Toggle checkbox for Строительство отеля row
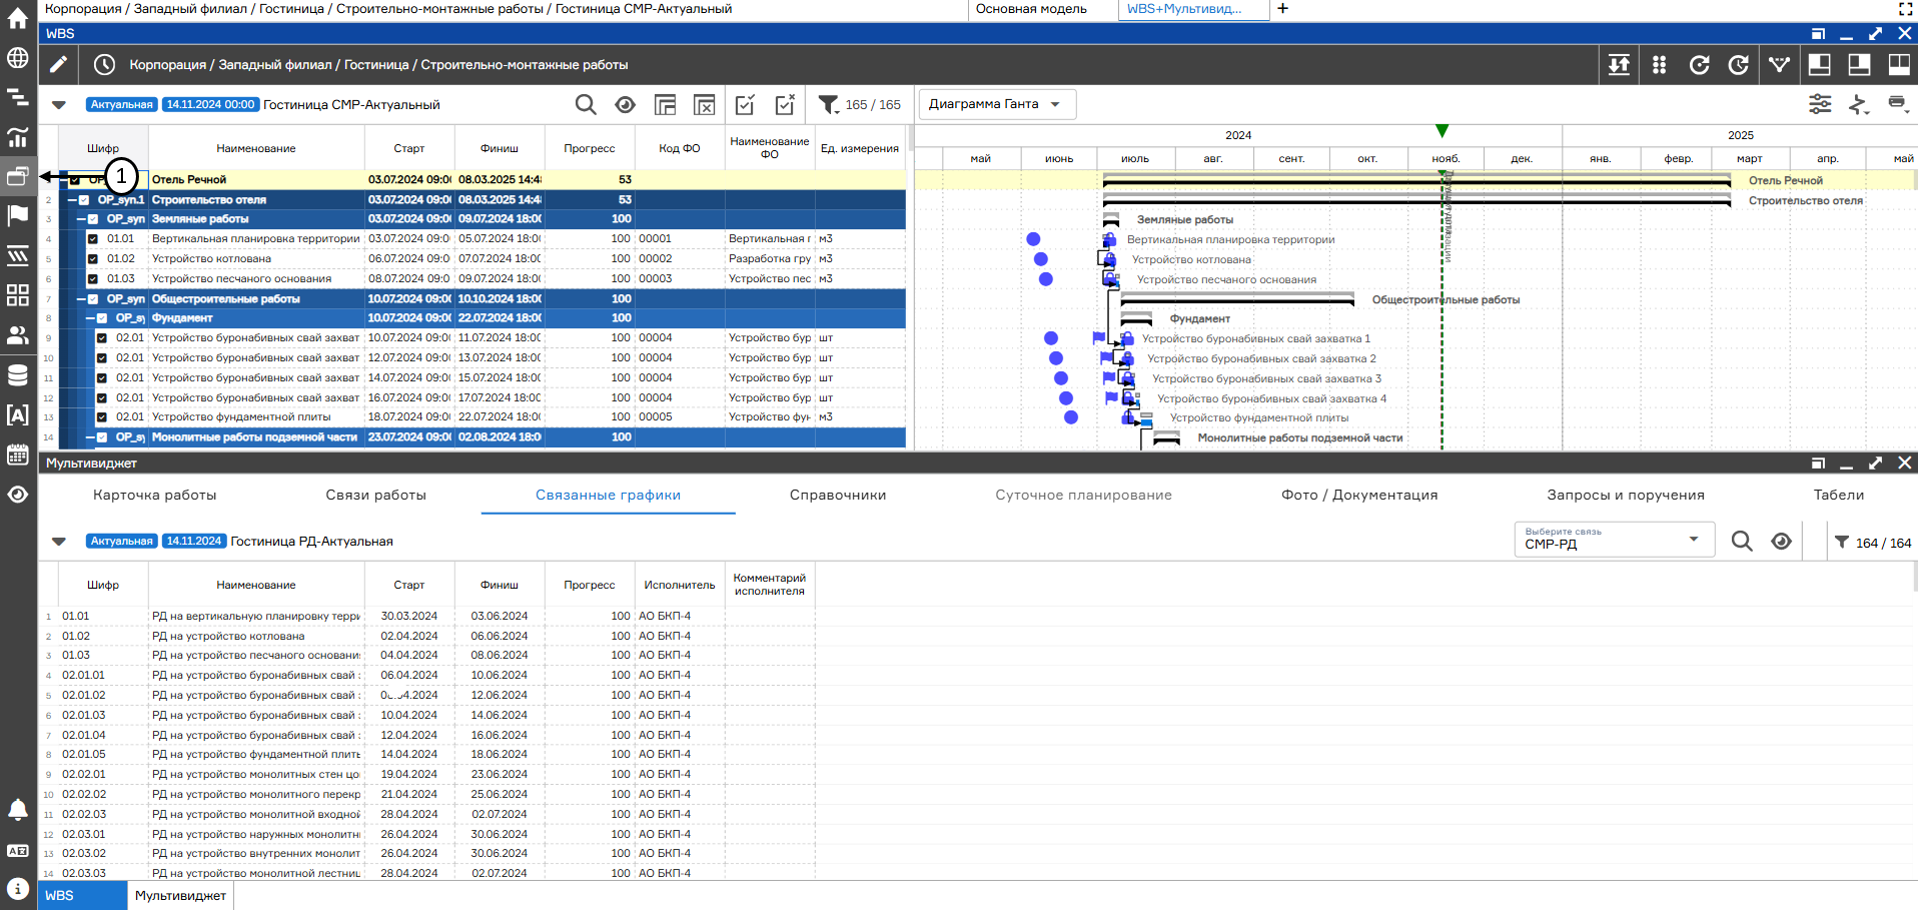Viewport: 1918px width, 910px height. click(x=84, y=200)
